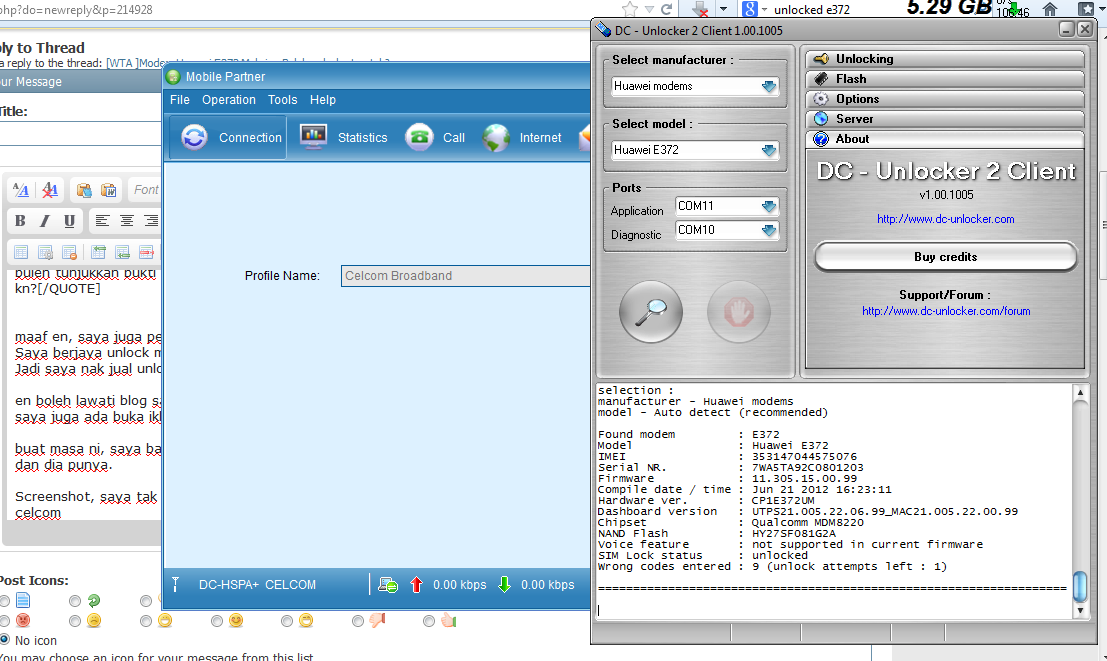Align text left in the forum editor

click(102, 221)
